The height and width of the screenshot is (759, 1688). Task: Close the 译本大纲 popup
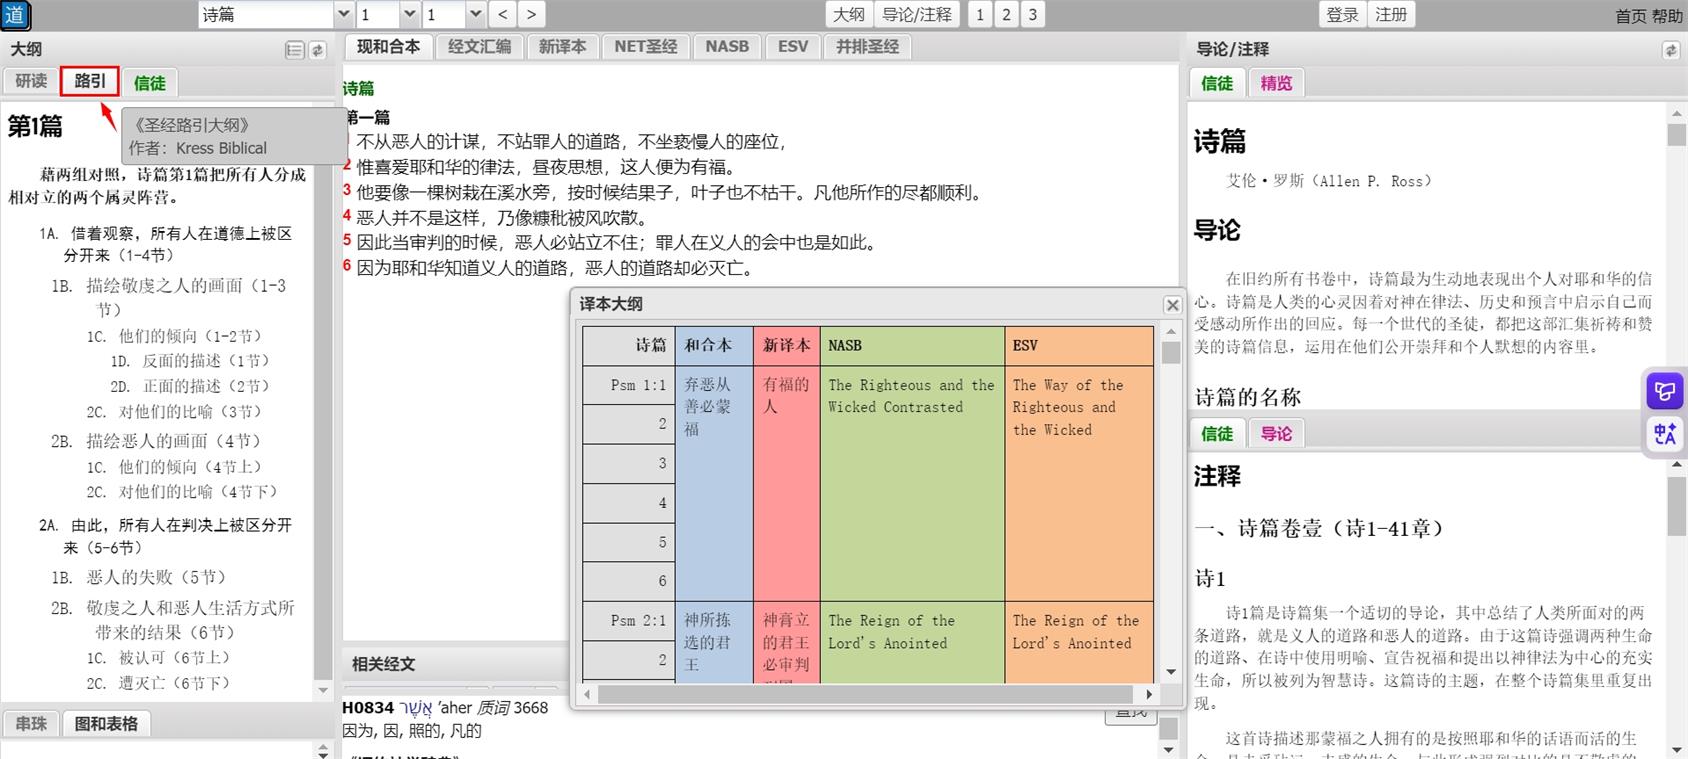tap(1173, 305)
